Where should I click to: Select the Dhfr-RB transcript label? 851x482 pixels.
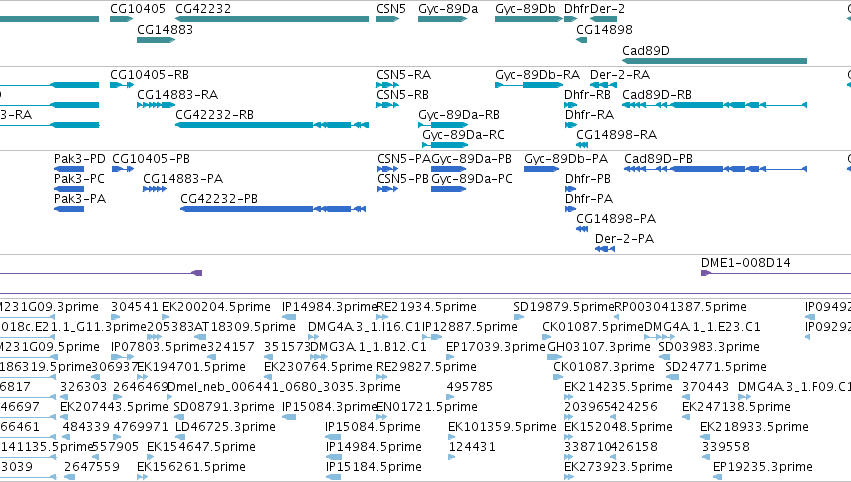pos(587,95)
